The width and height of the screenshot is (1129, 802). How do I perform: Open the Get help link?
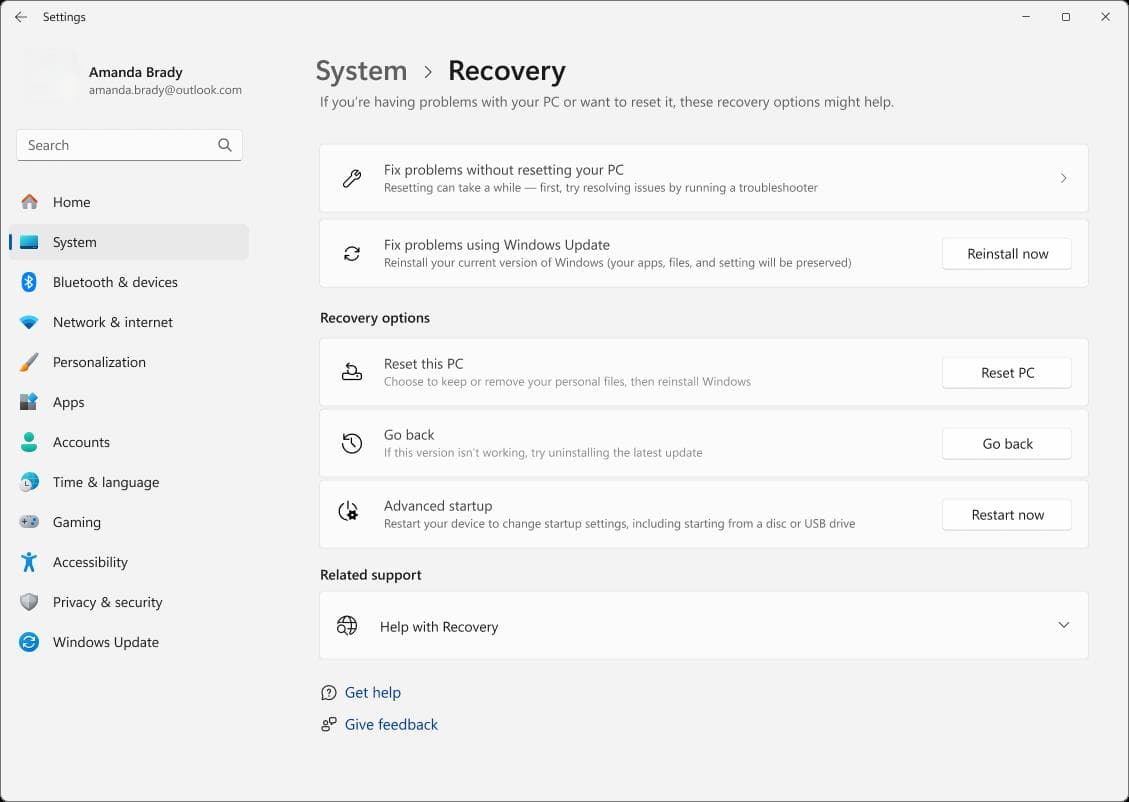coord(372,693)
